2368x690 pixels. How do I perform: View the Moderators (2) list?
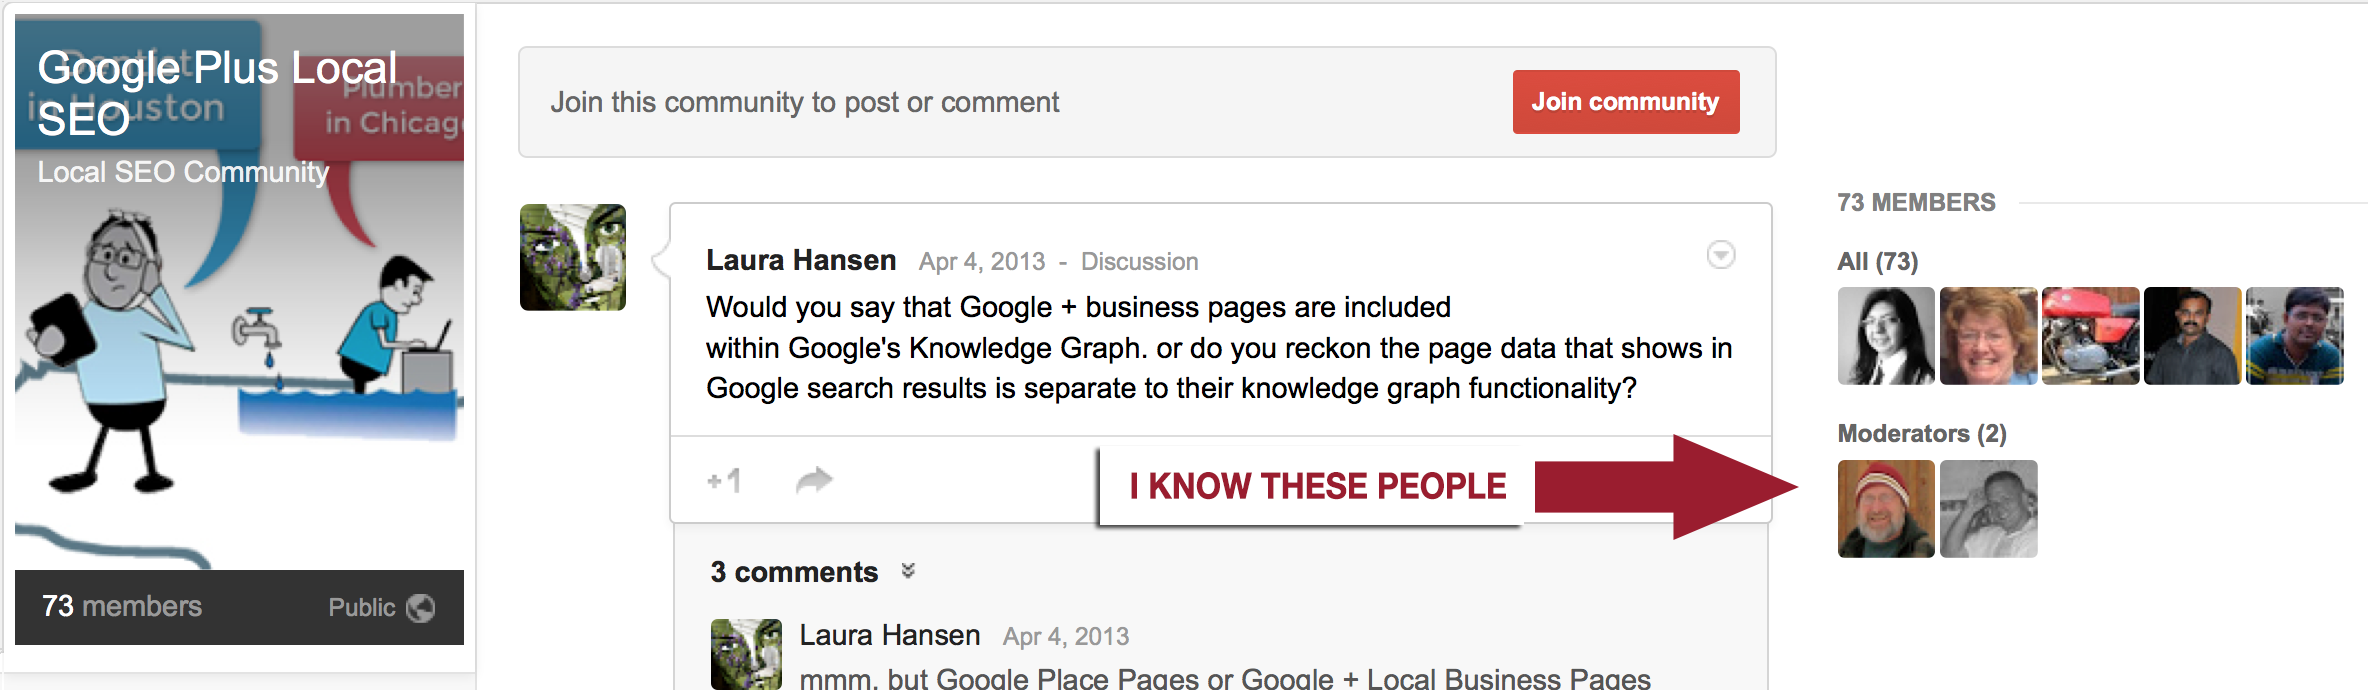point(1922,434)
